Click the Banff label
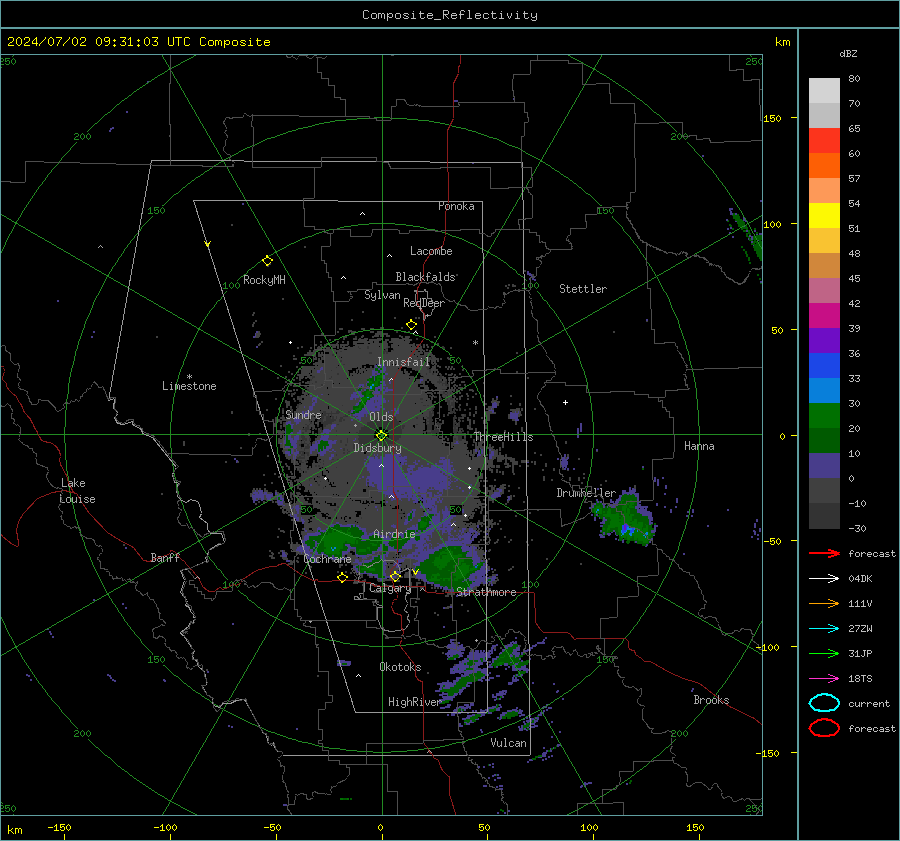 coord(165,557)
